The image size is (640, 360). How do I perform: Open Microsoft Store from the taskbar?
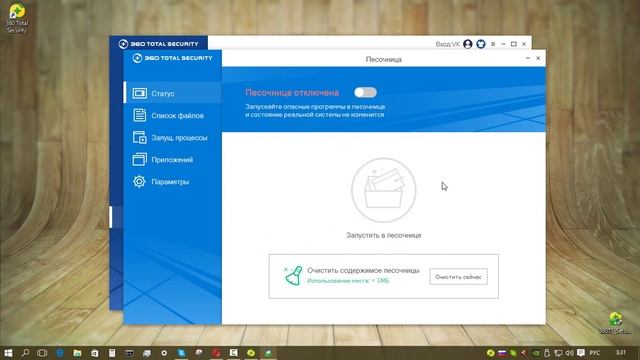click(x=95, y=353)
